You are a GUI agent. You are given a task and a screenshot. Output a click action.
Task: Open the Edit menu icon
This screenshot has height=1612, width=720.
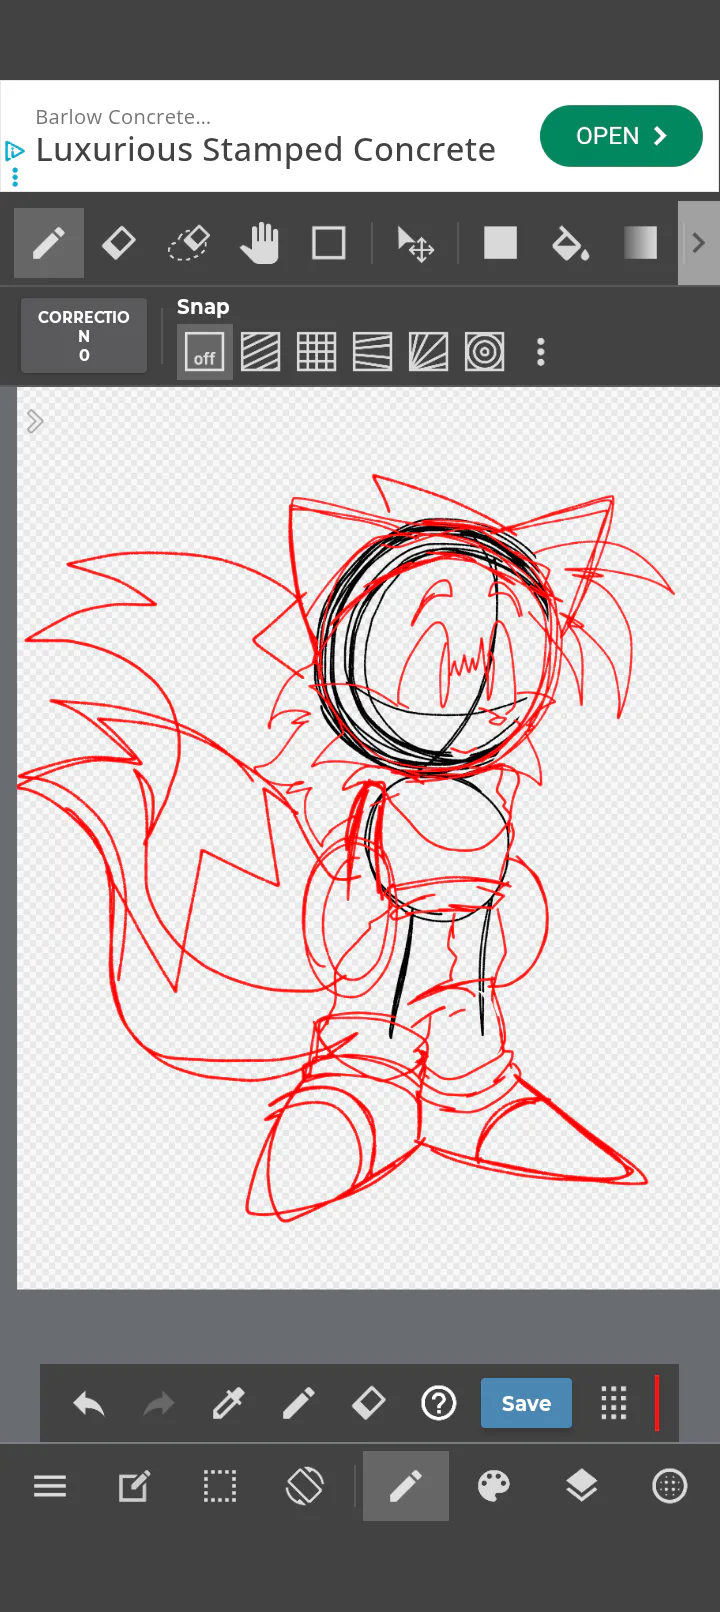click(x=135, y=1486)
